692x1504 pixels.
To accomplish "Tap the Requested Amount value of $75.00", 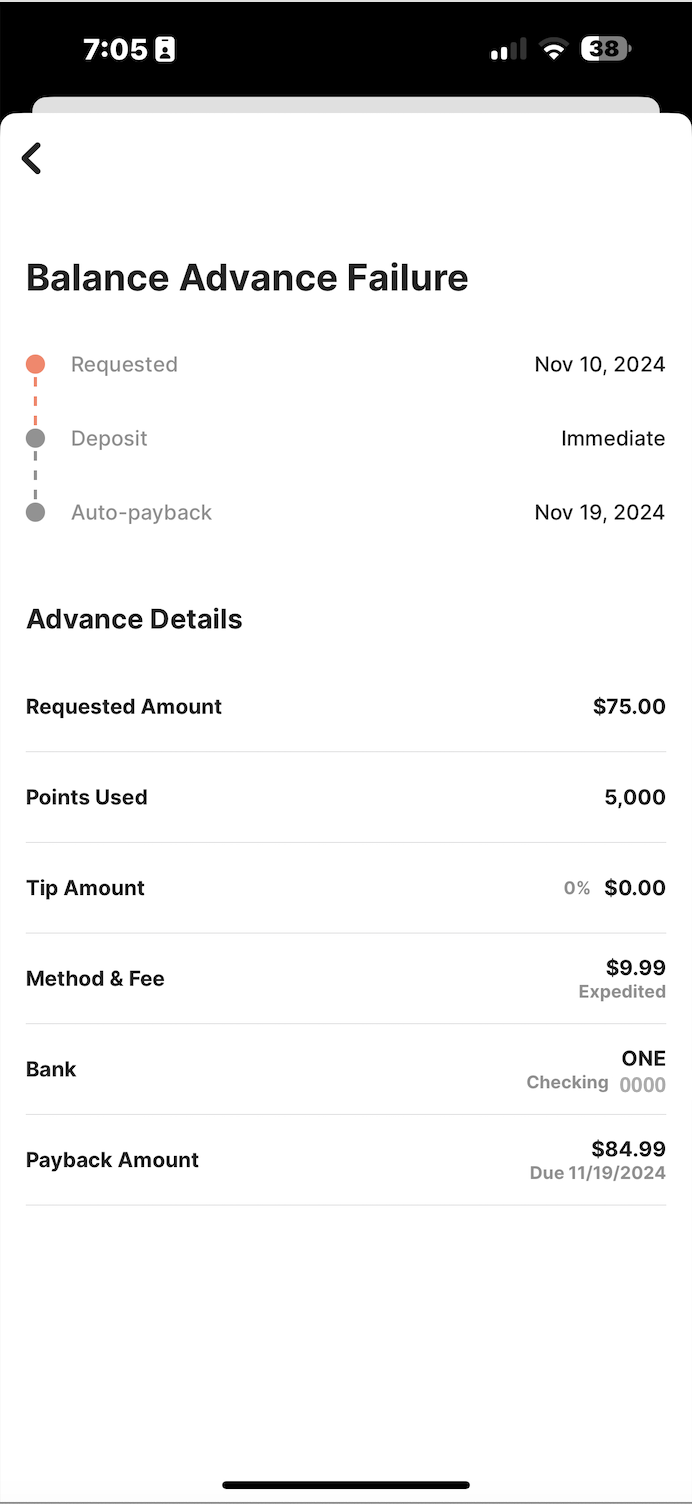I will [x=628, y=706].
